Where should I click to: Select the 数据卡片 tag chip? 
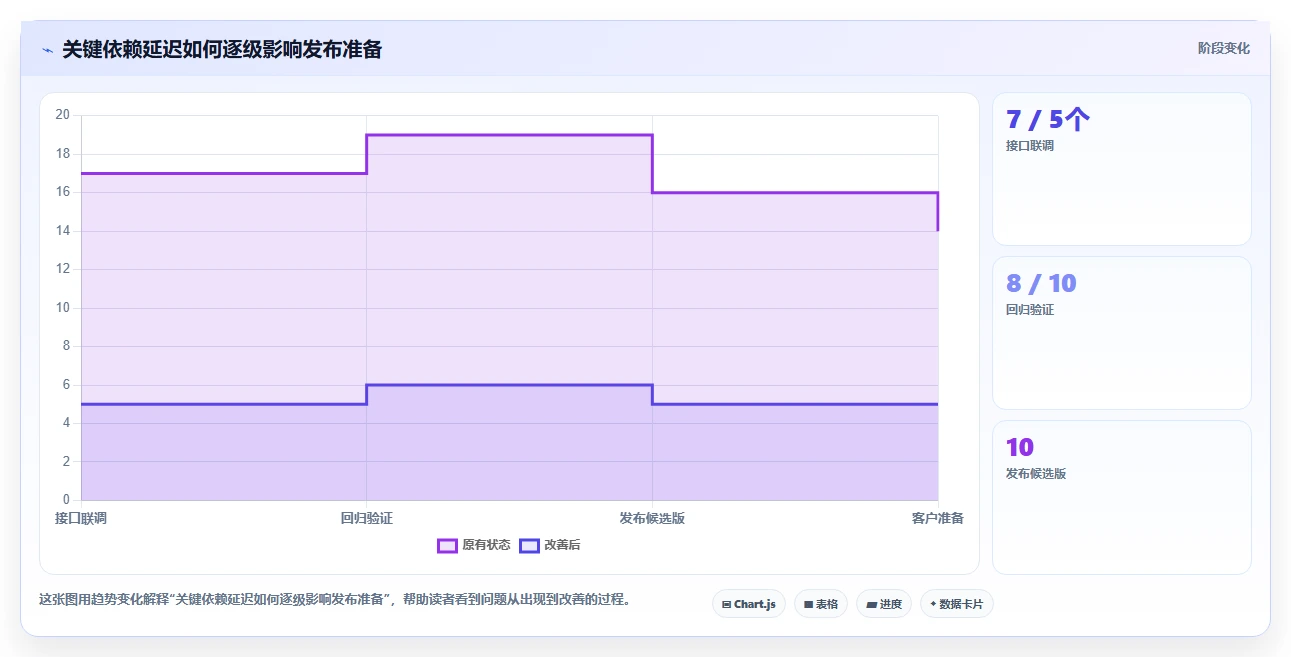click(x=957, y=604)
